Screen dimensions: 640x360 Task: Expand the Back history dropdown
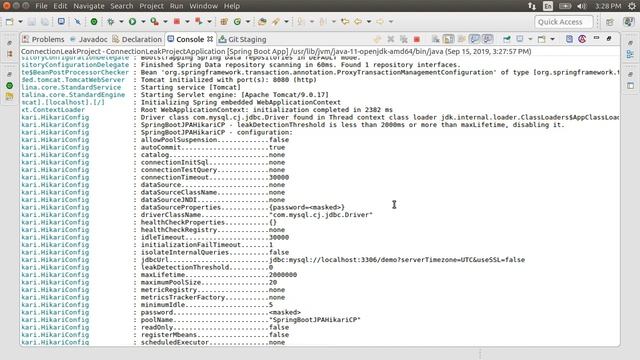tap(369, 22)
